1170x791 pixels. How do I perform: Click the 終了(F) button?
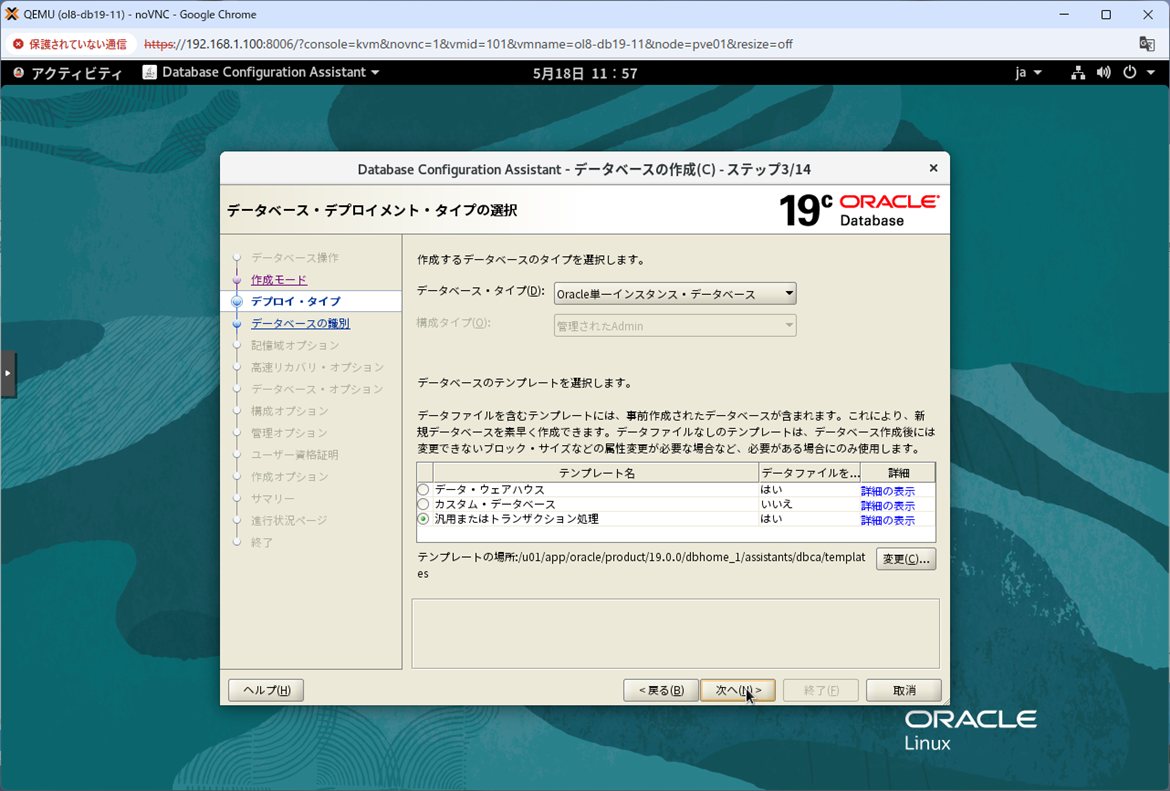(821, 690)
